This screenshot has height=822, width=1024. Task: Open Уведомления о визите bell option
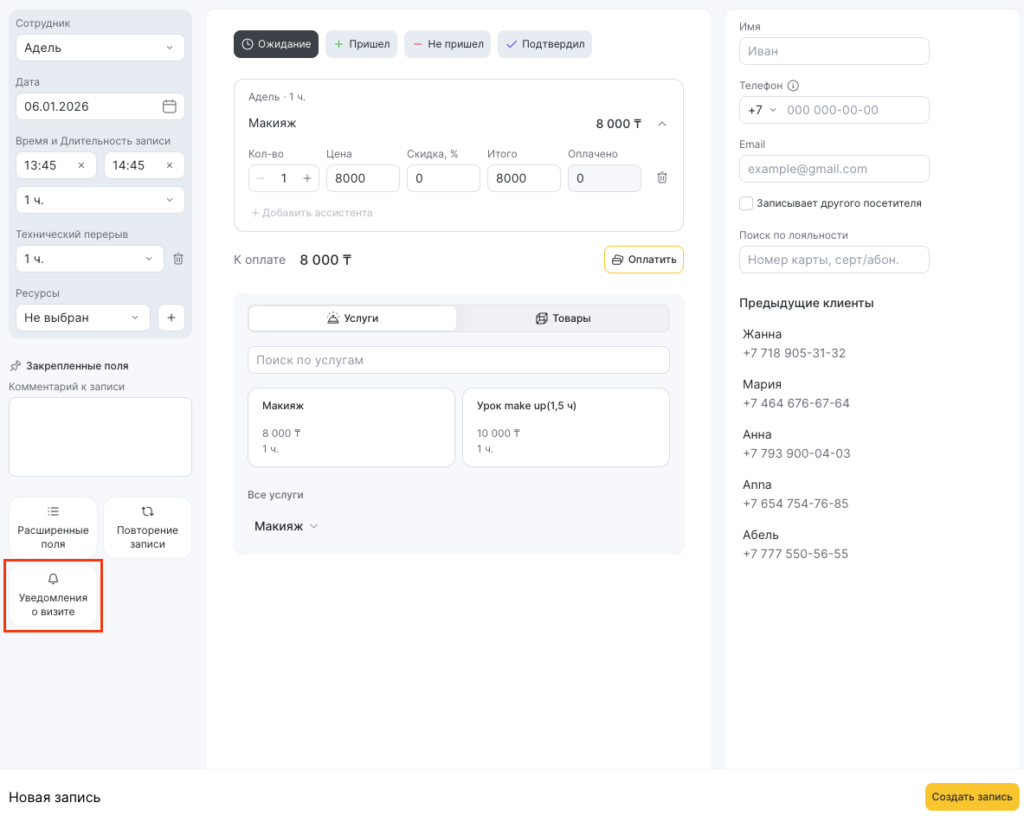53,596
